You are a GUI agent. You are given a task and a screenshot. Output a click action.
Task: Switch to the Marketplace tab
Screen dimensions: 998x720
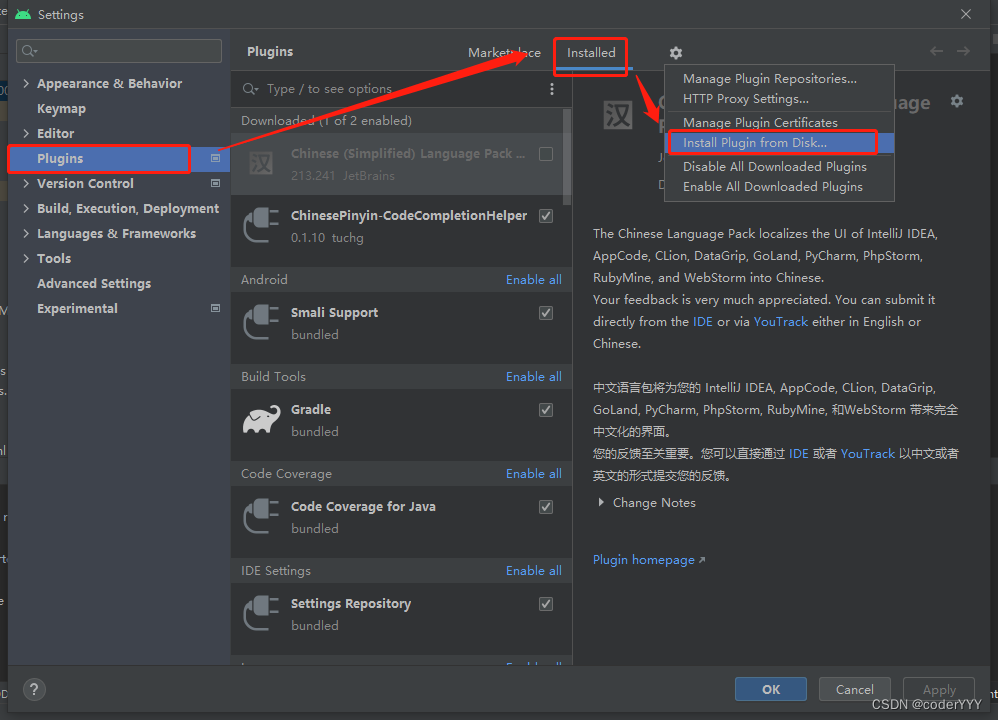click(504, 53)
